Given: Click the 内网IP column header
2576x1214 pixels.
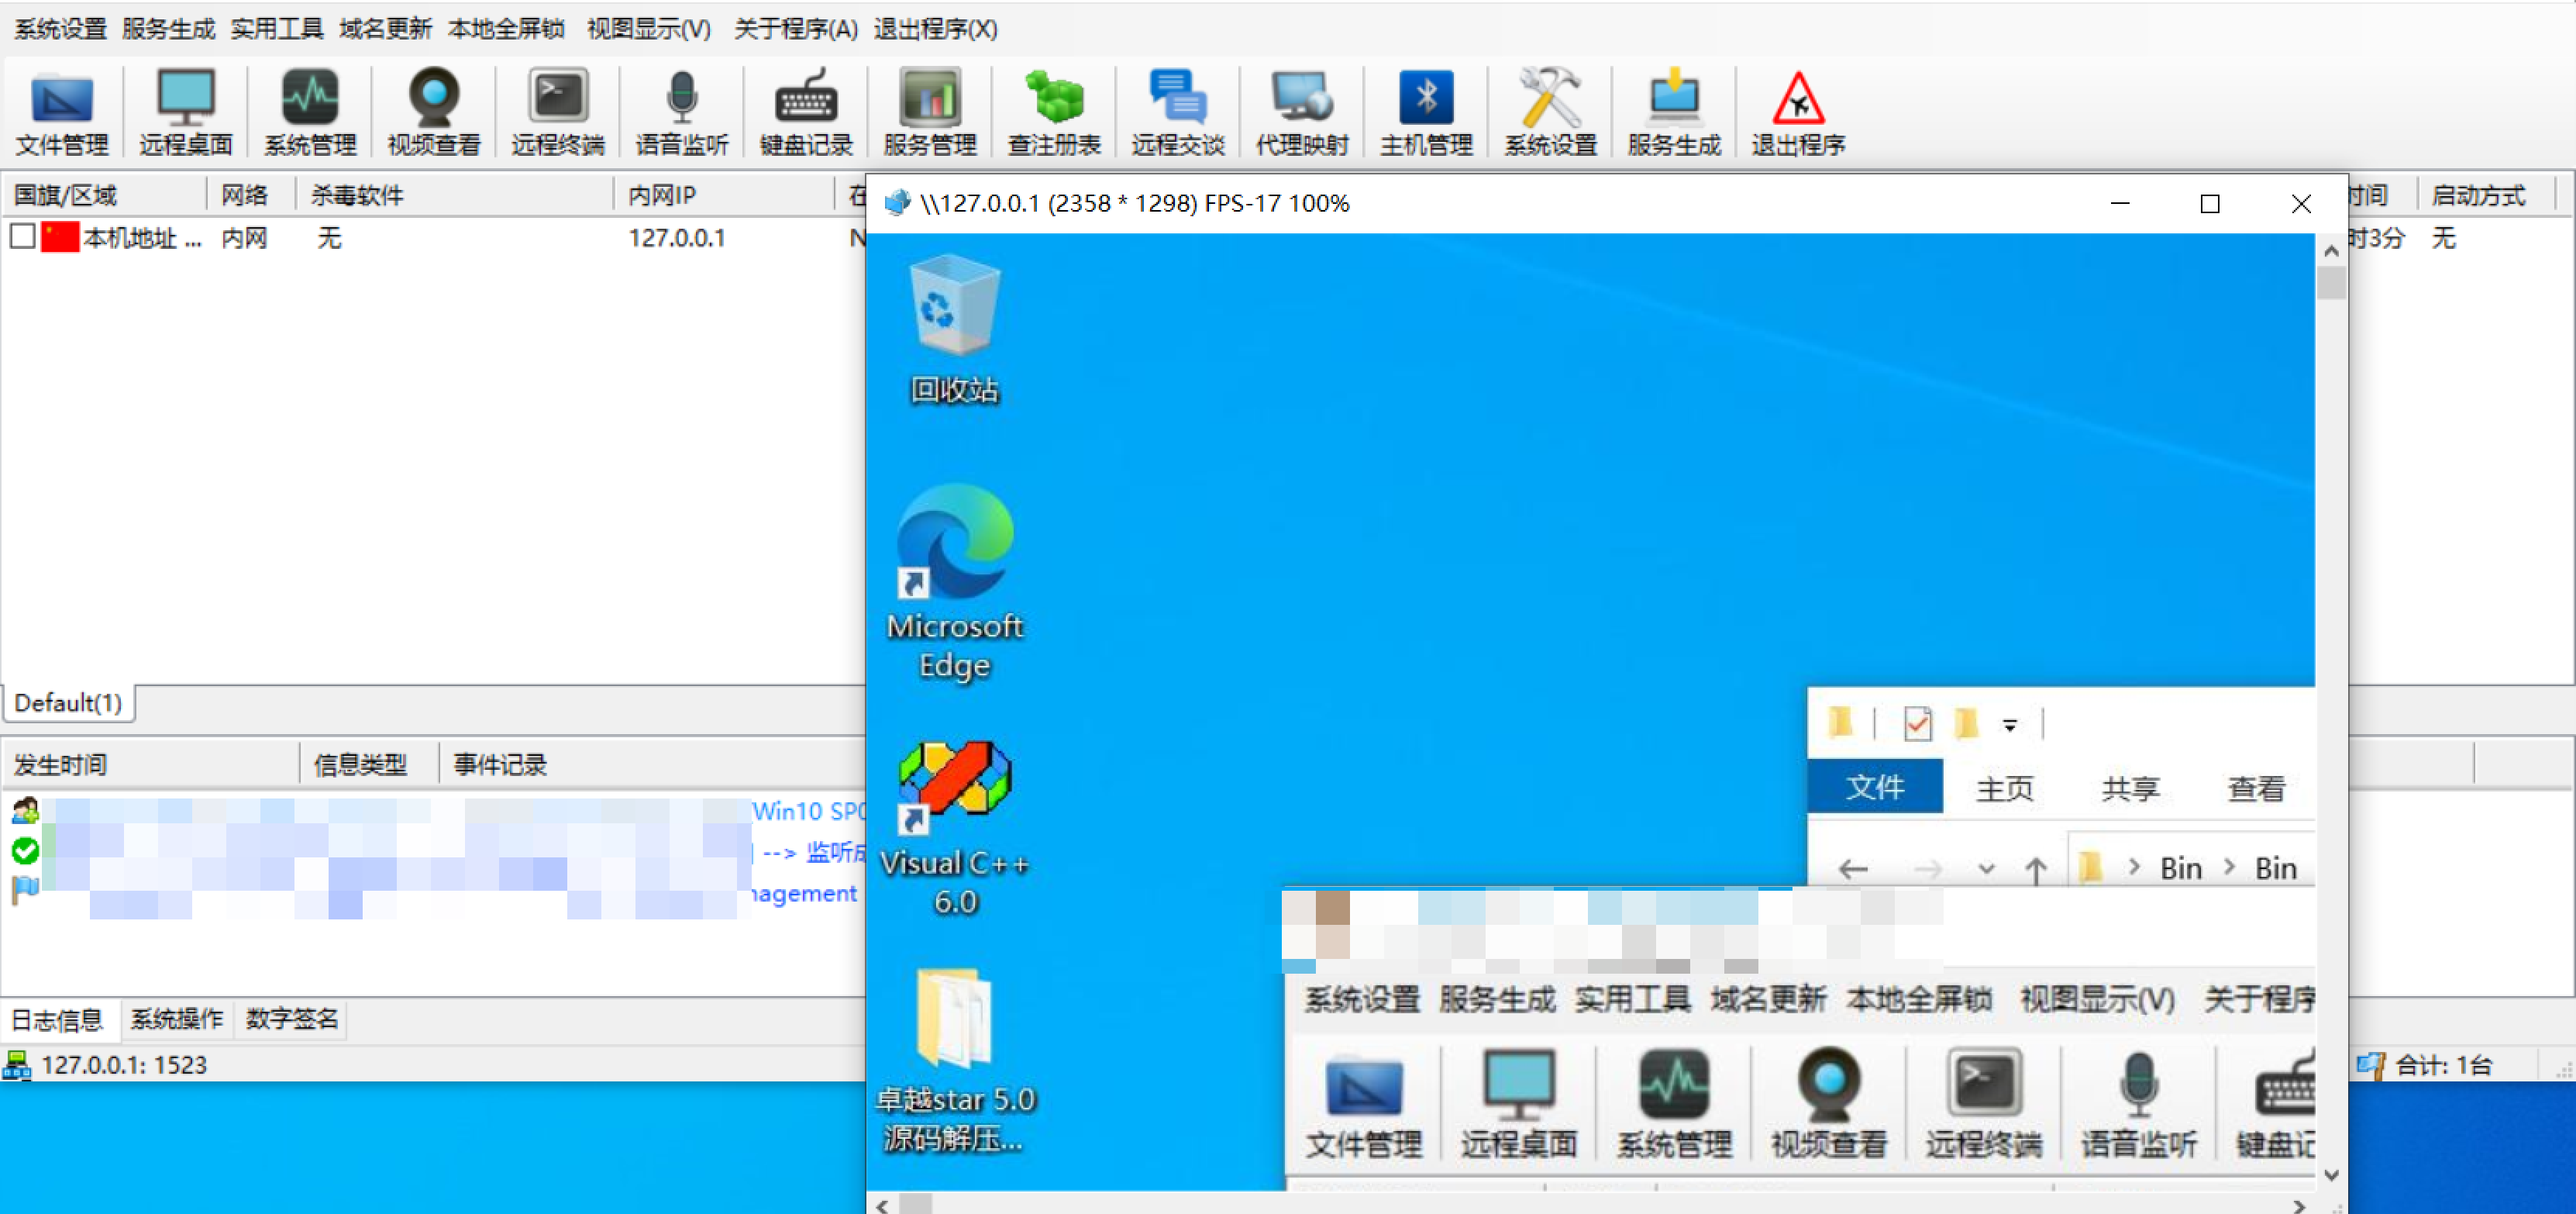Looking at the screenshot, I should click(661, 195).
